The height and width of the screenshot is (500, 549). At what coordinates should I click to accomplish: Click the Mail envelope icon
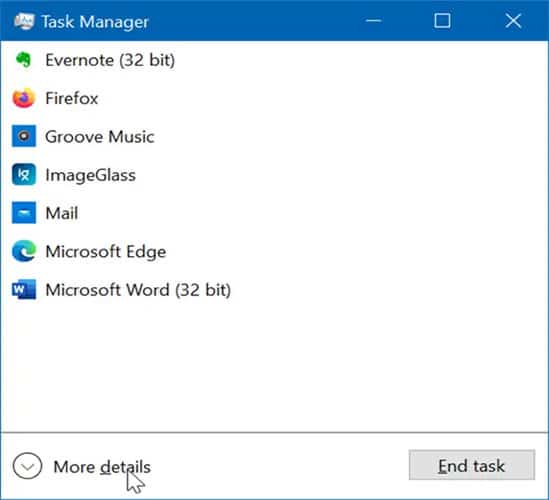(24, 213)
